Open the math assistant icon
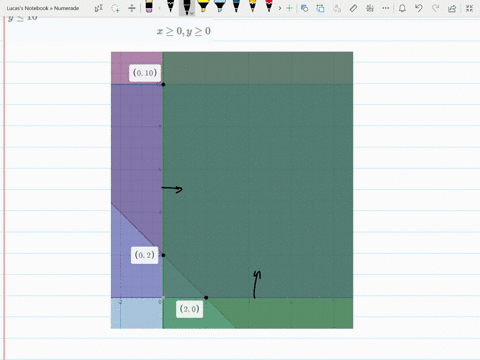Image resolution: width=480 pixels, height=360 pixels. coord(370,8)
